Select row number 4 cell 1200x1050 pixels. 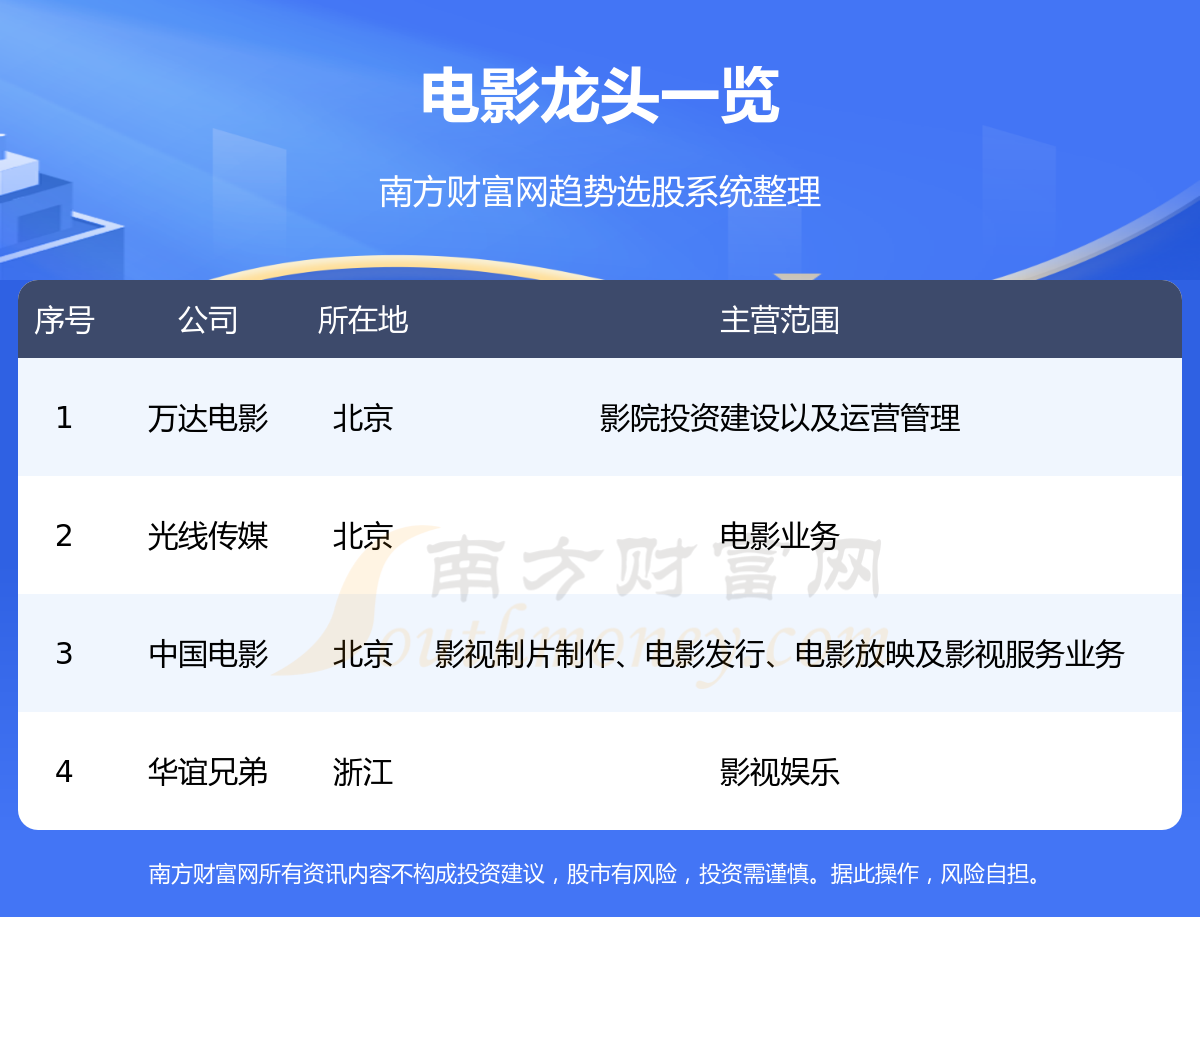64,772
